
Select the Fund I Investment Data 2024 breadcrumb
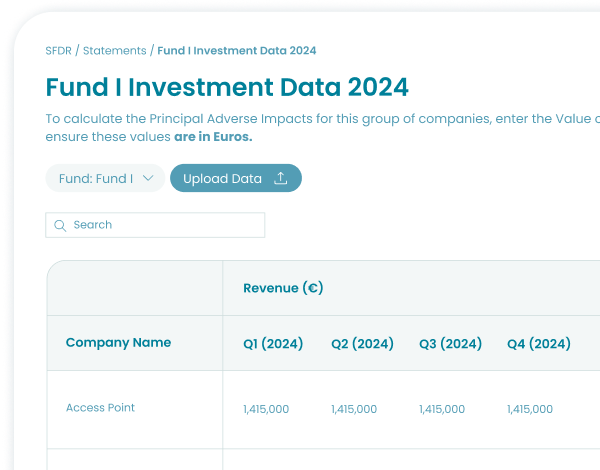(x=237, y=51)
